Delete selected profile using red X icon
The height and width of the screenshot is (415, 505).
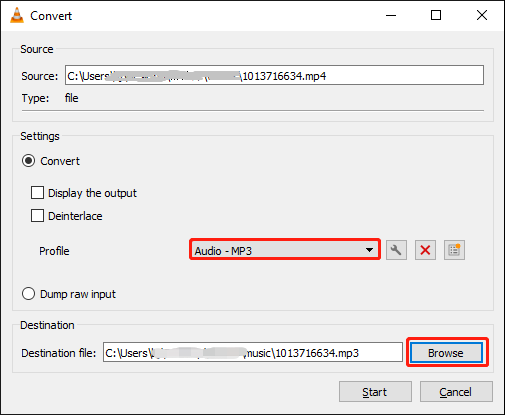pos(425,250)
